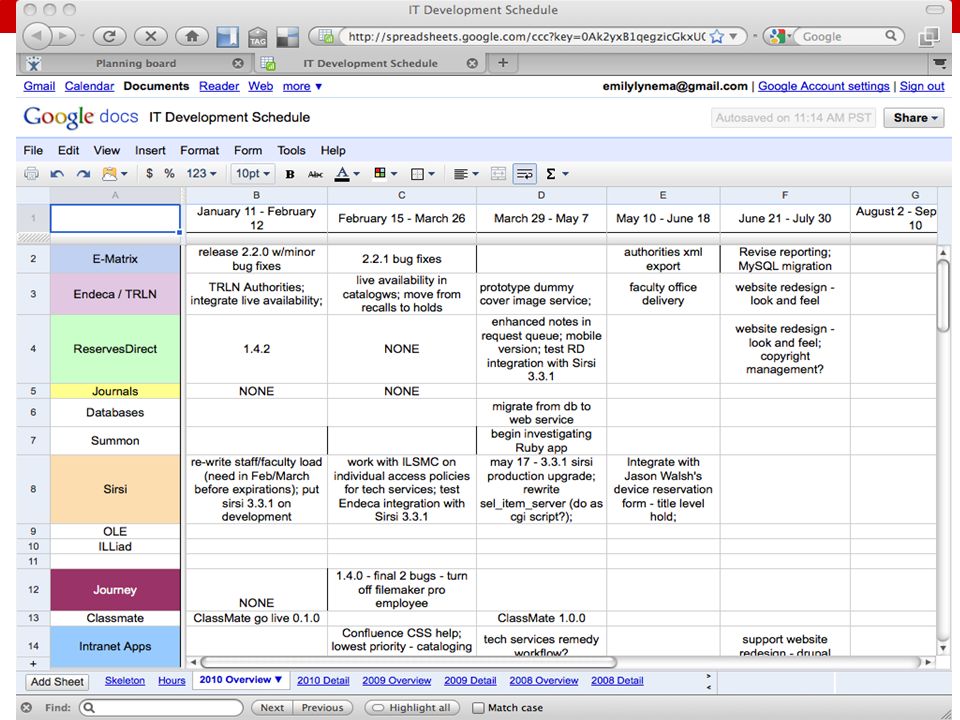Open the Hours sheet
Screen dimensions: 960x720
(171, 681)
